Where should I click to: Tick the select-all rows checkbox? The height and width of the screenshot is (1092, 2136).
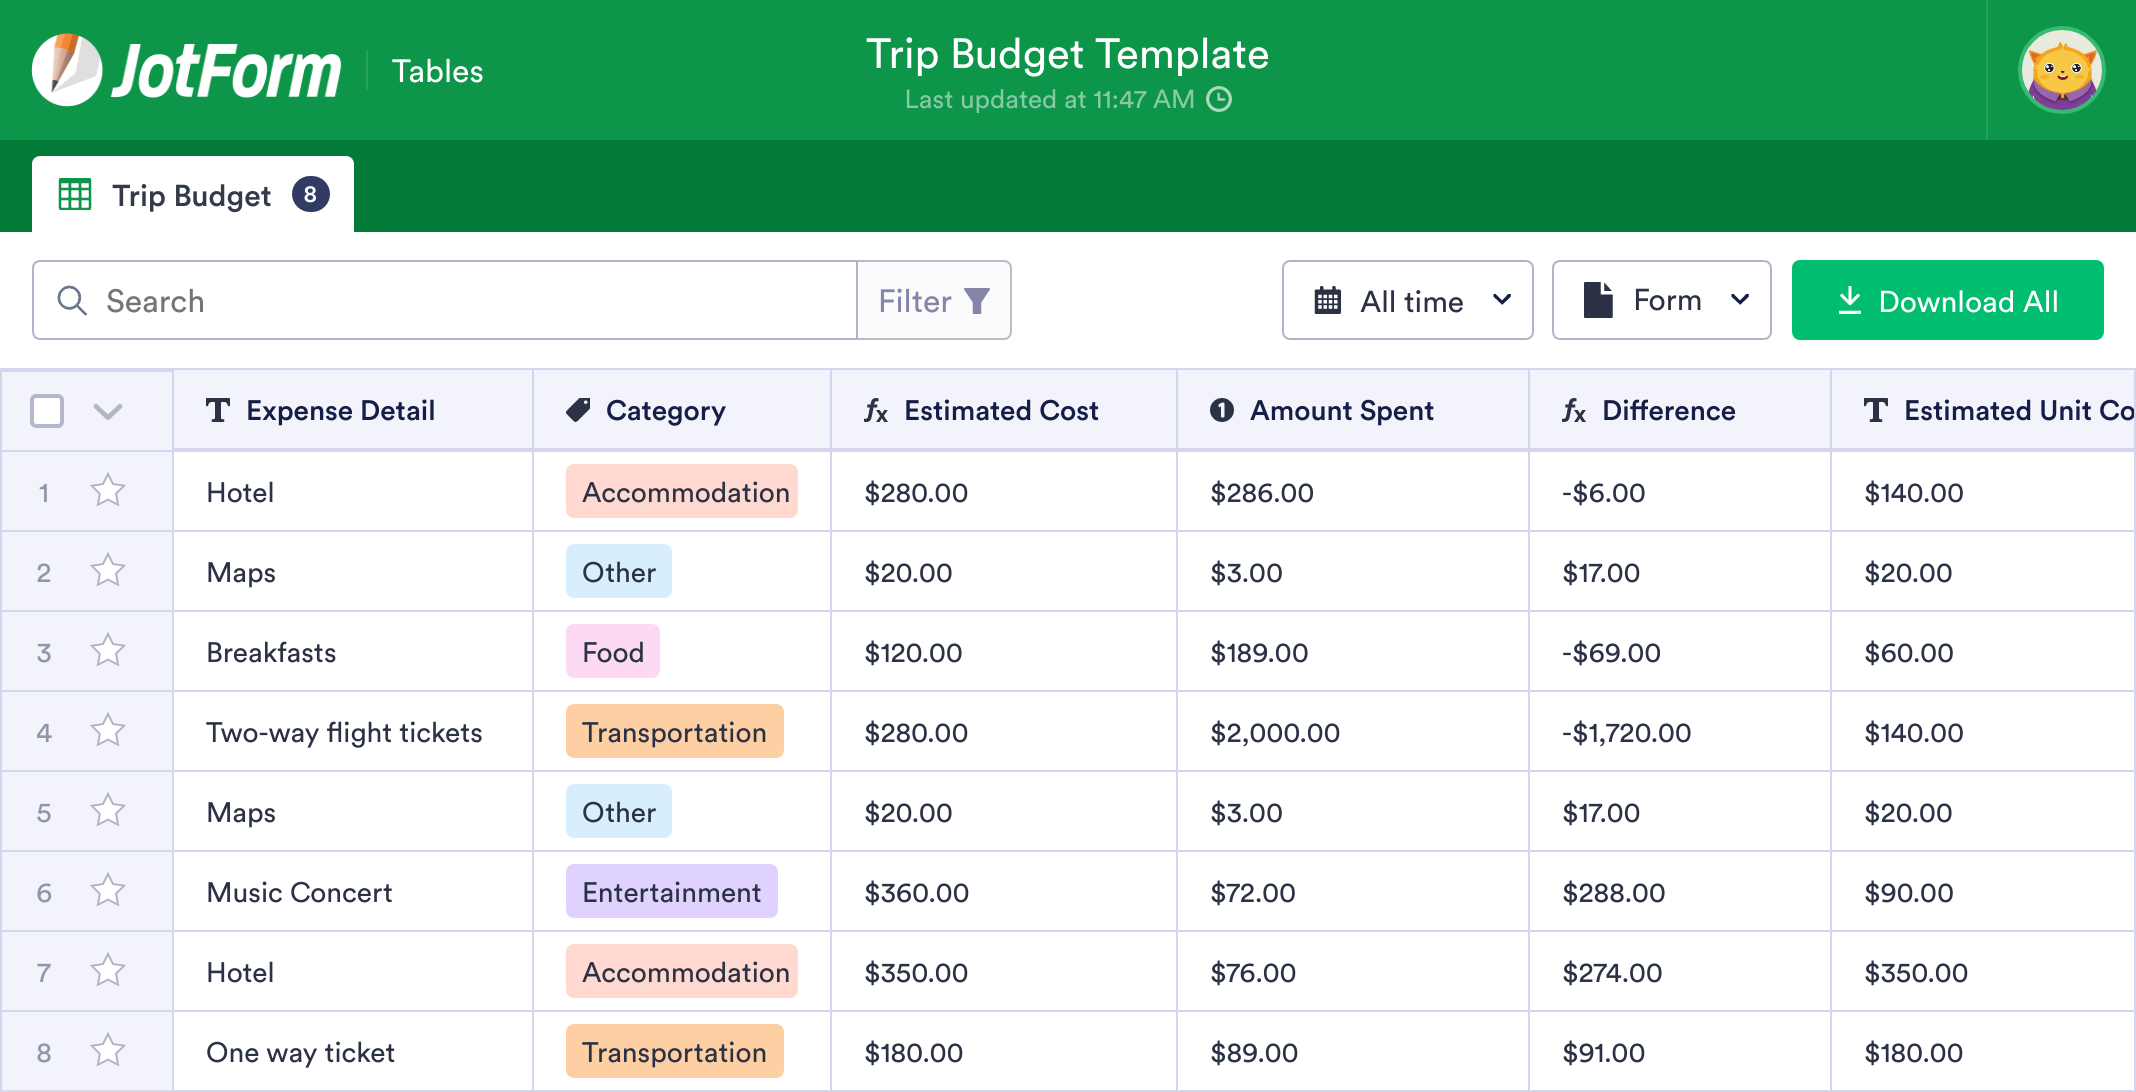[47, 410]
